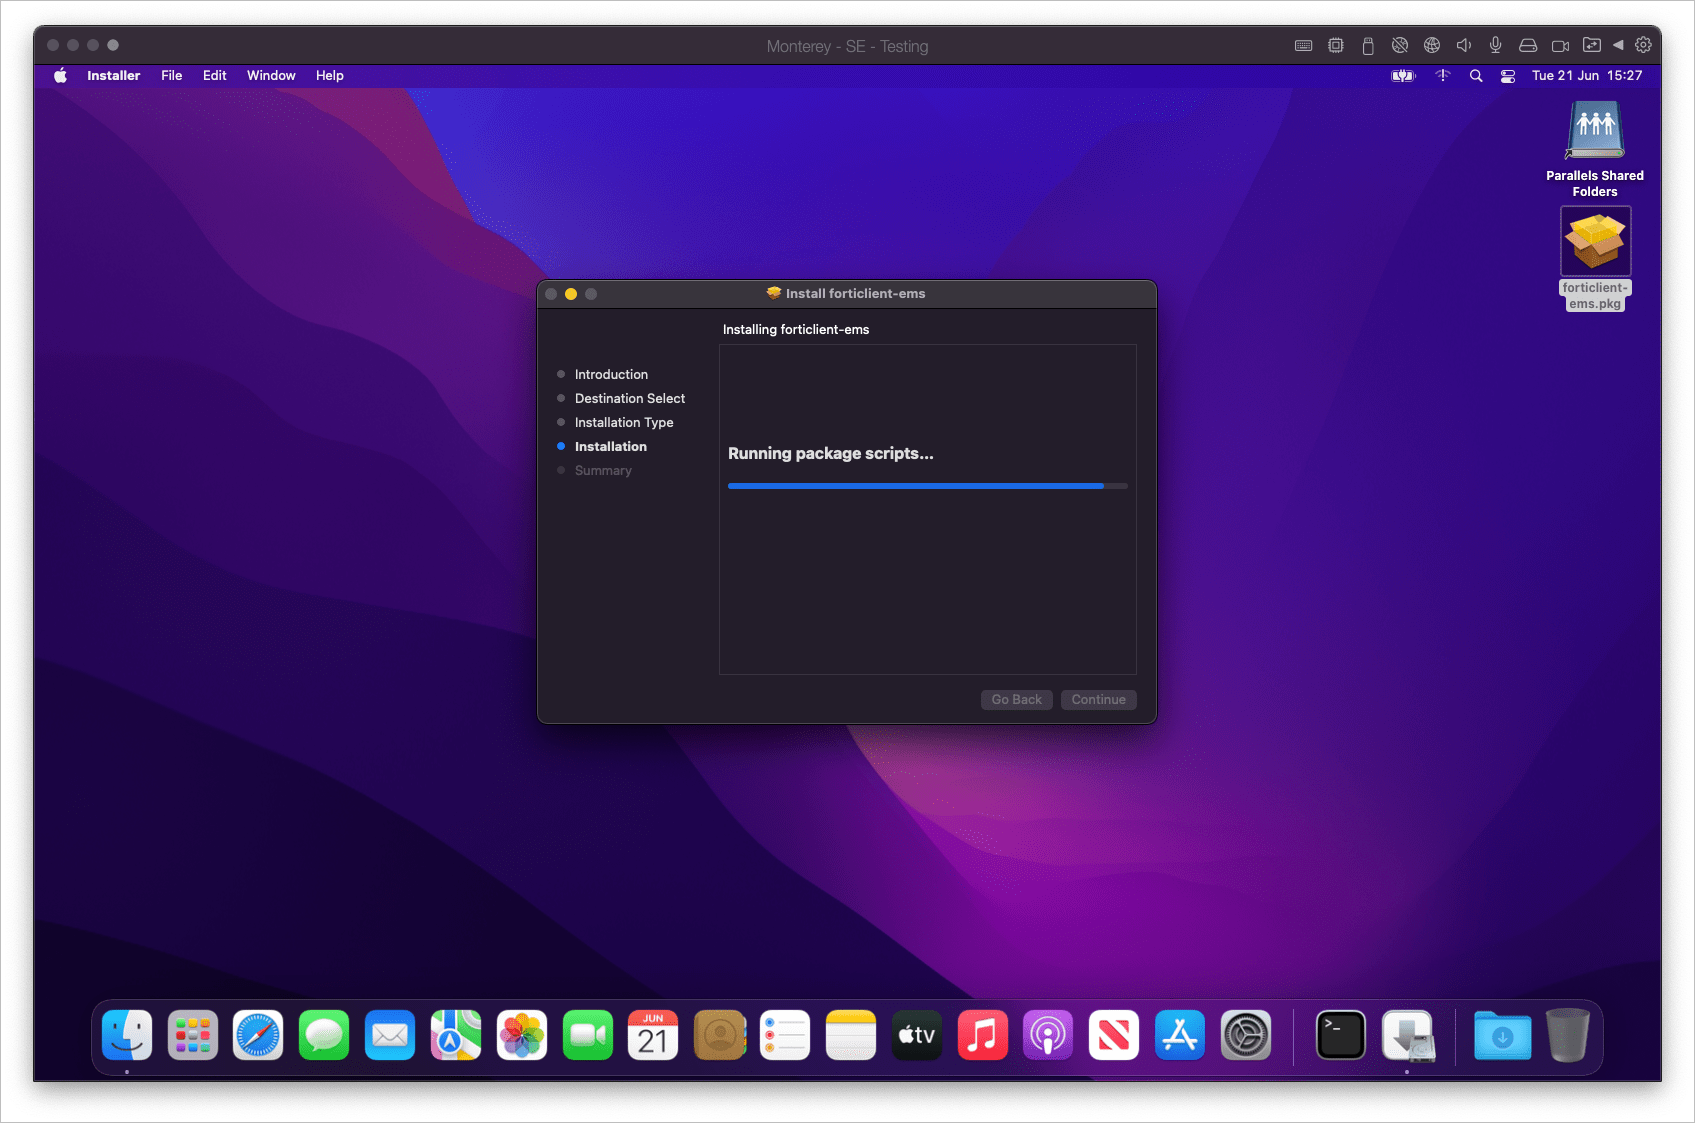Image resolution: width=1695 pixels, height=1123 pixels.
Task: Select forticlient-ems.pkg desktop file
Action: 1595,259
